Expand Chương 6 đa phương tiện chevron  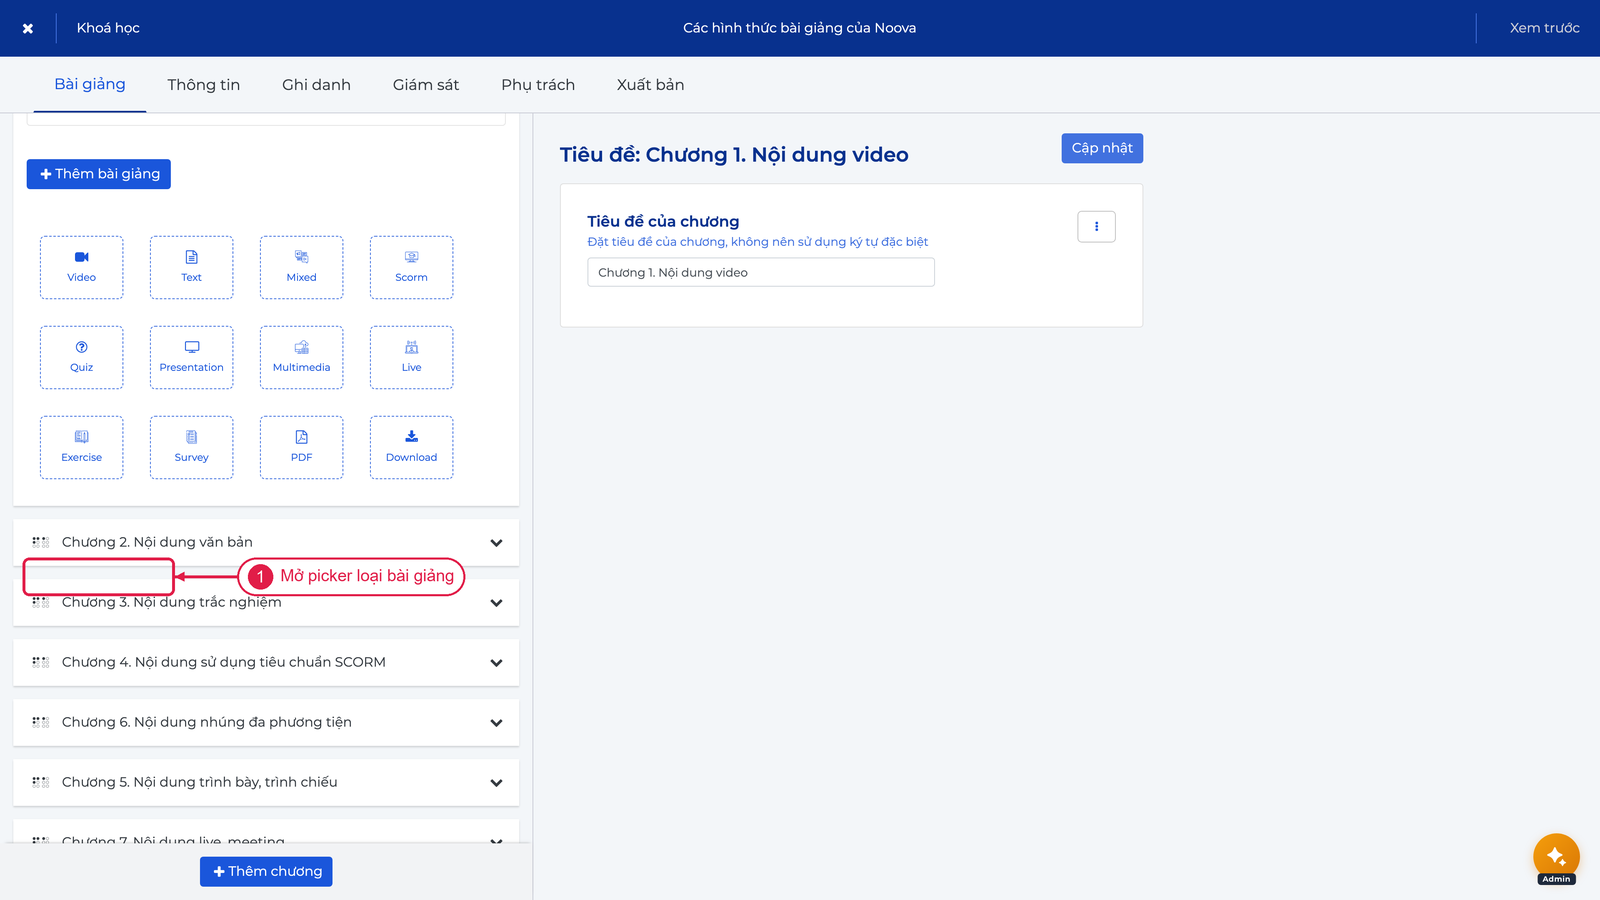pyautogui.click(x=496, y=722)
